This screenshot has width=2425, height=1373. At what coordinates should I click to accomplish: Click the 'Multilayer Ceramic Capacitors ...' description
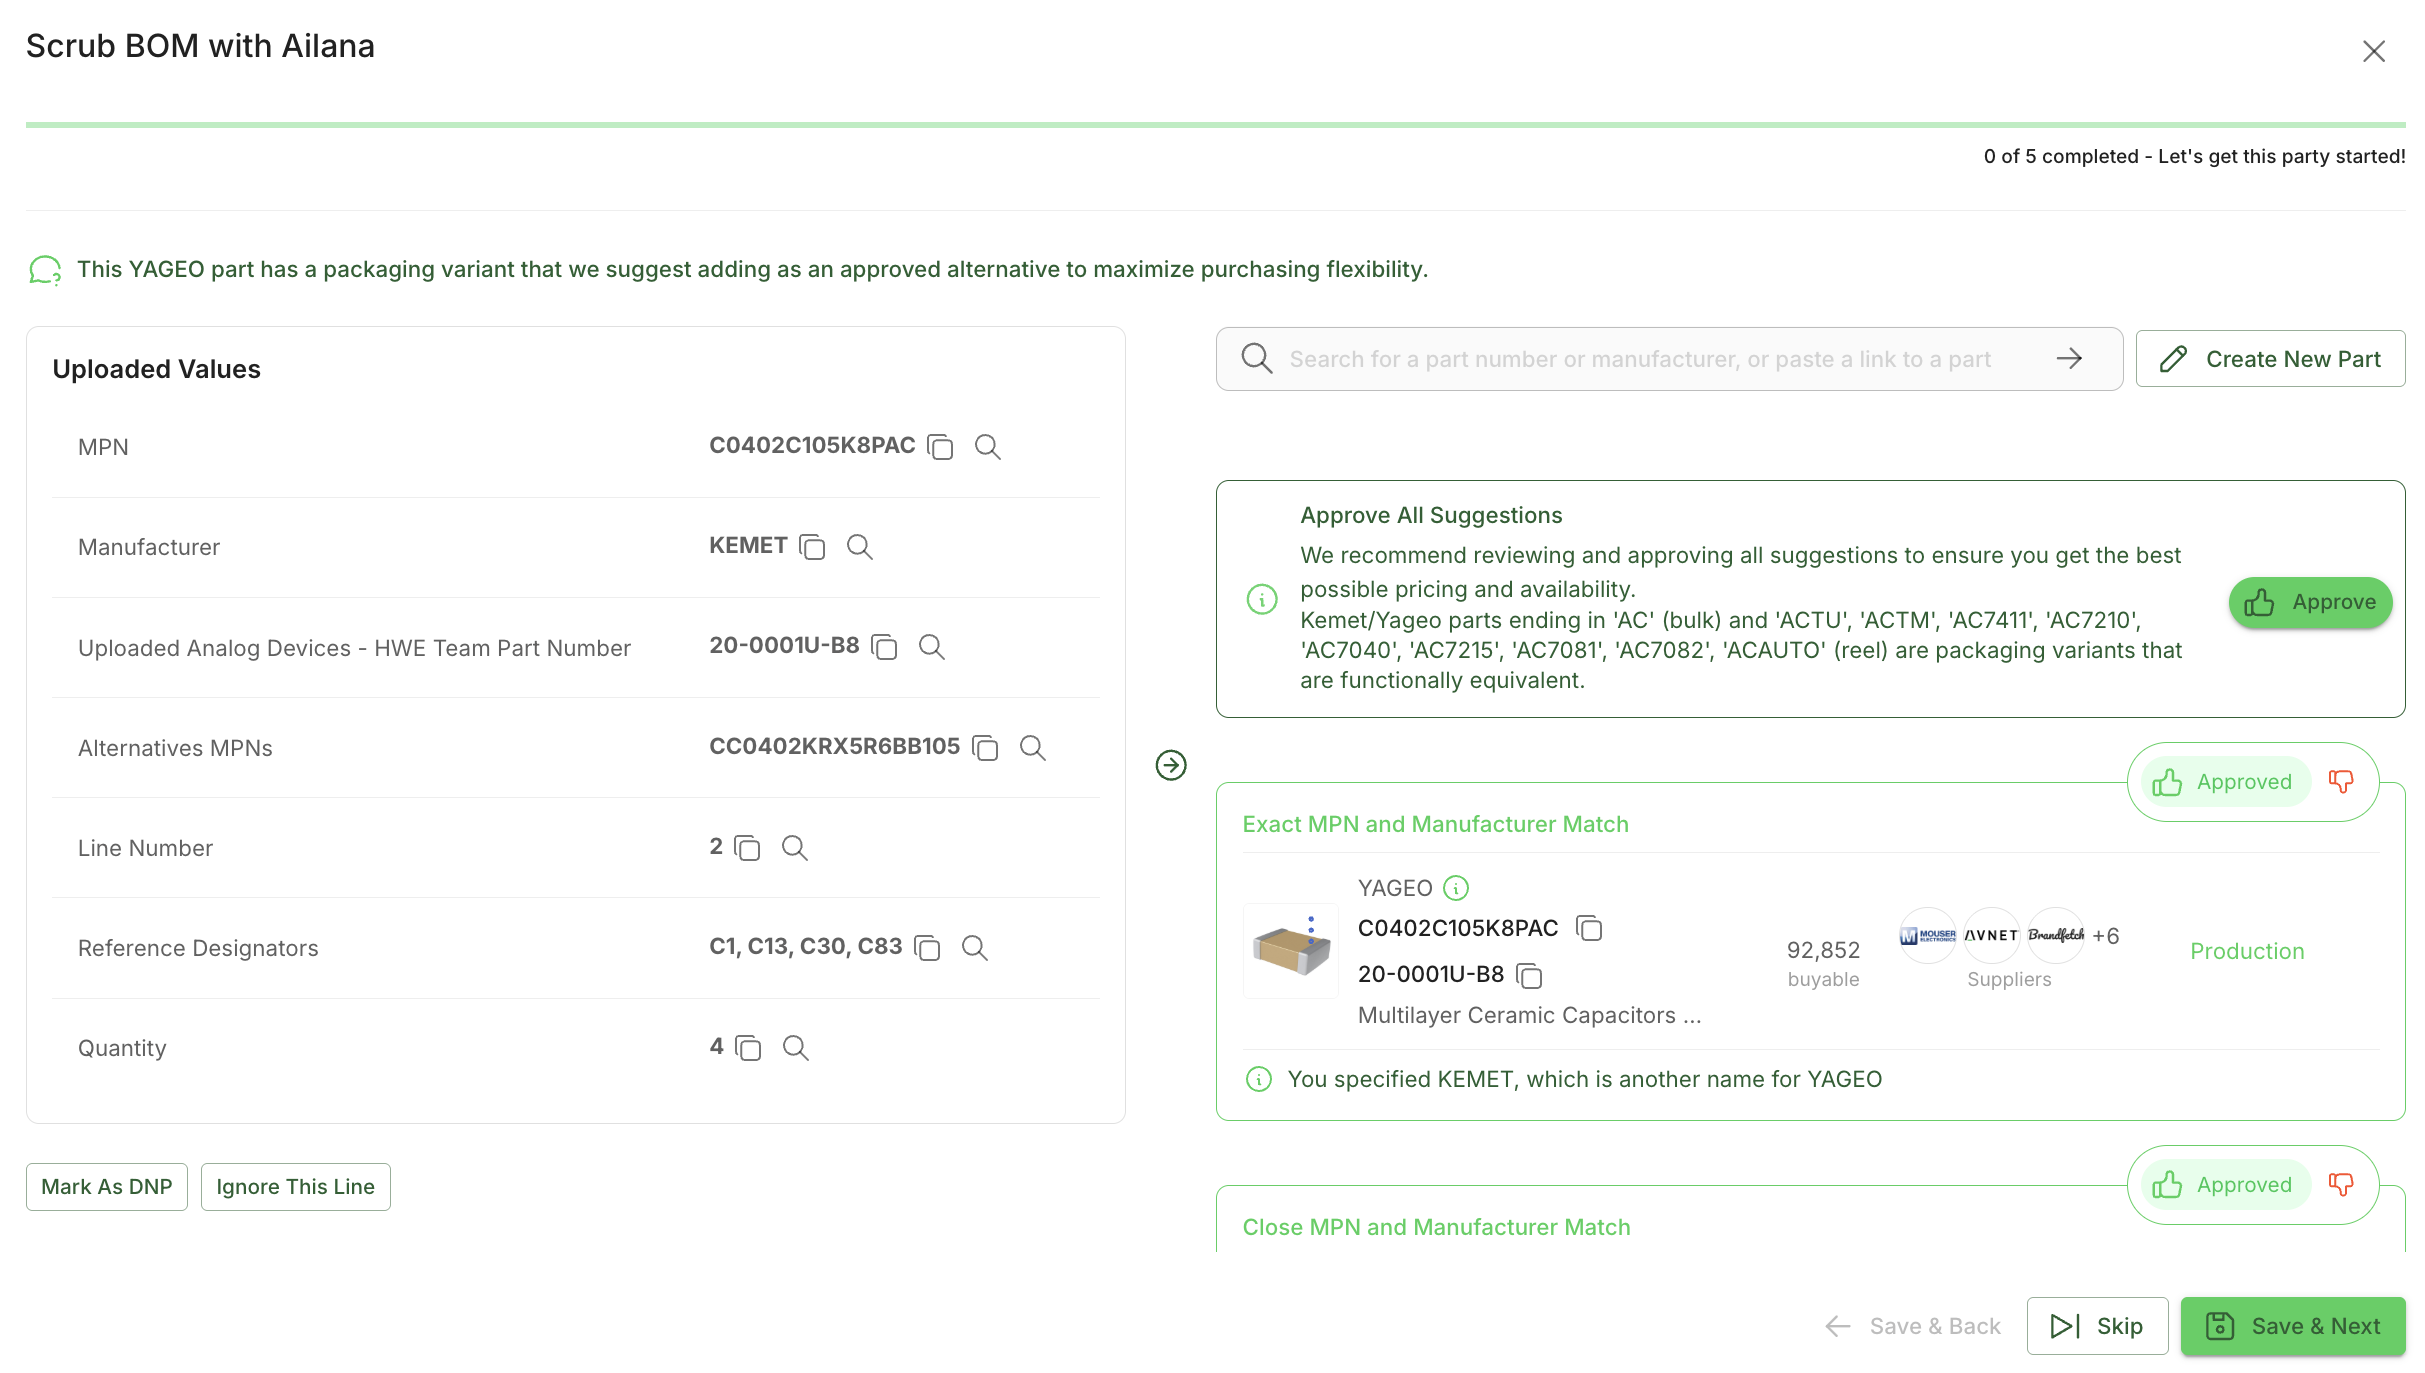1529,1015
